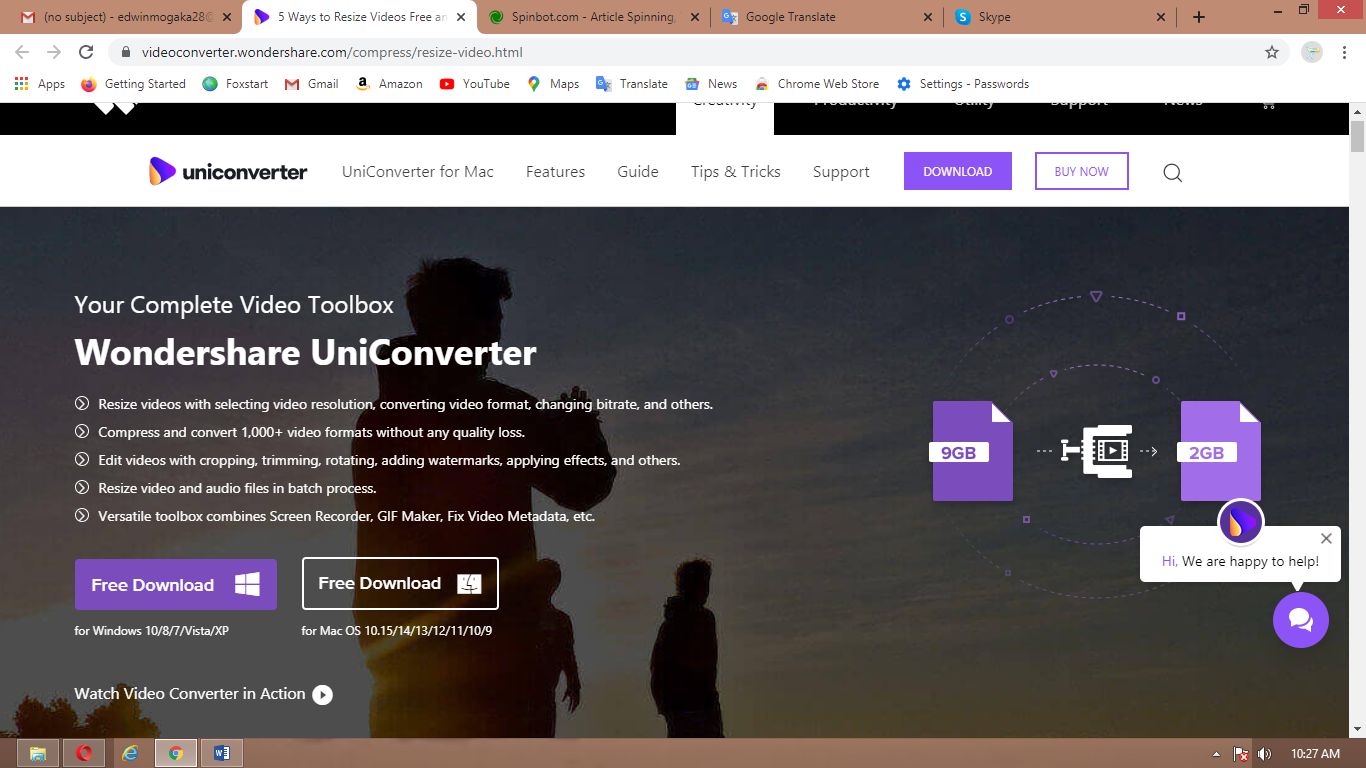Screen dimensions: 1366x768
Task: Click the 'Compress and convert 1,000+ video formats' line
Action: click(x=311, y=432)
